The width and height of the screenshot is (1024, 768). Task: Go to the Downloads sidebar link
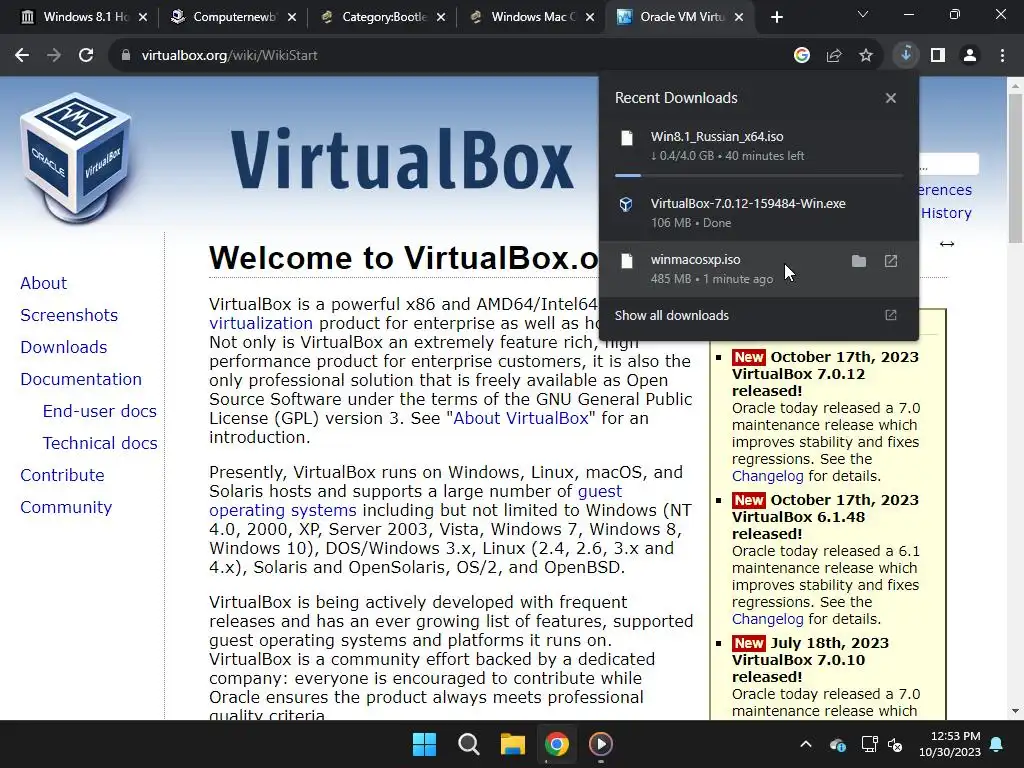click(63, 347)
